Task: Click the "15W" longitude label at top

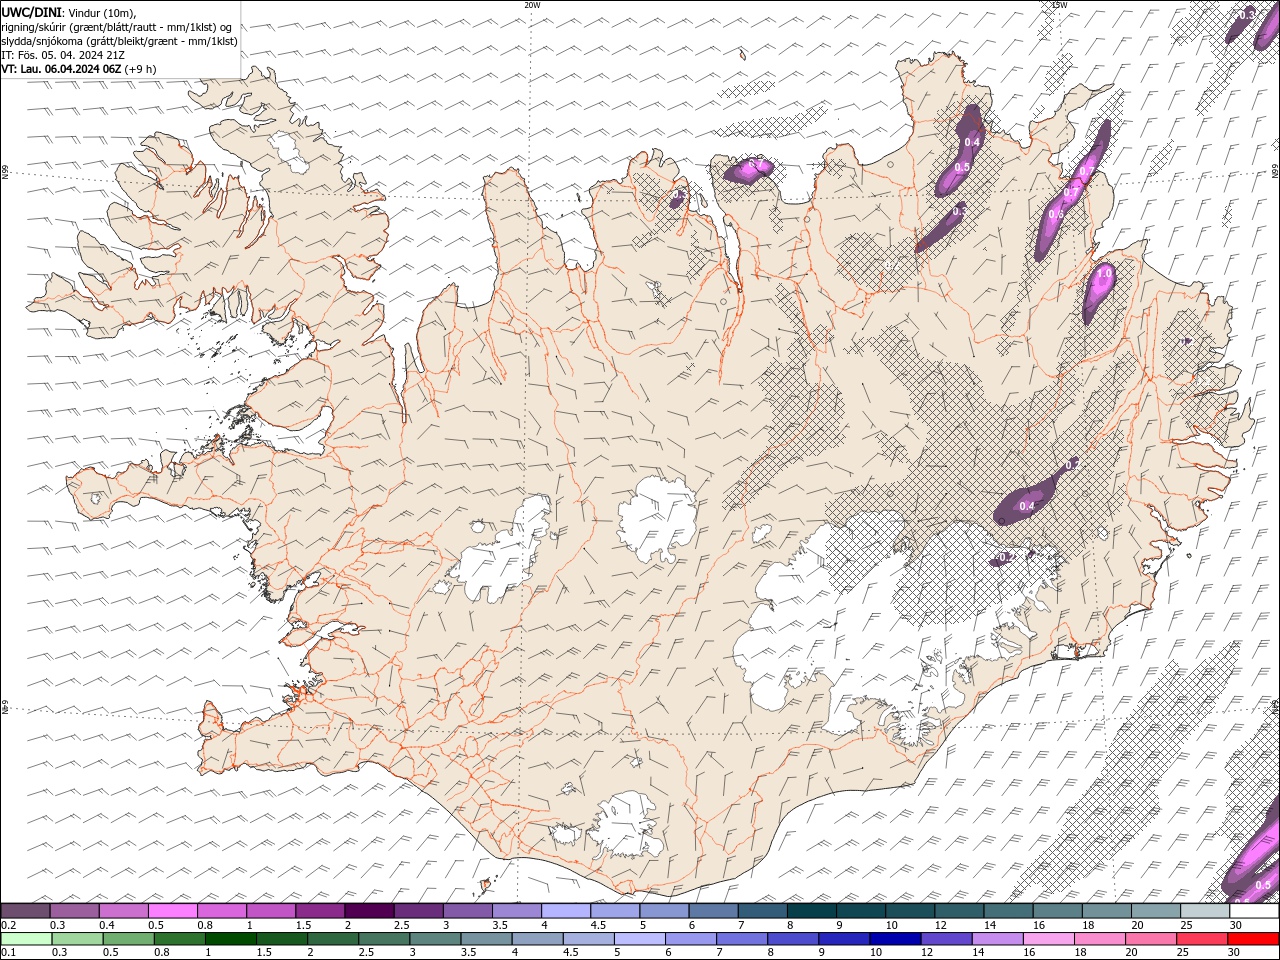Action: 1060,5
